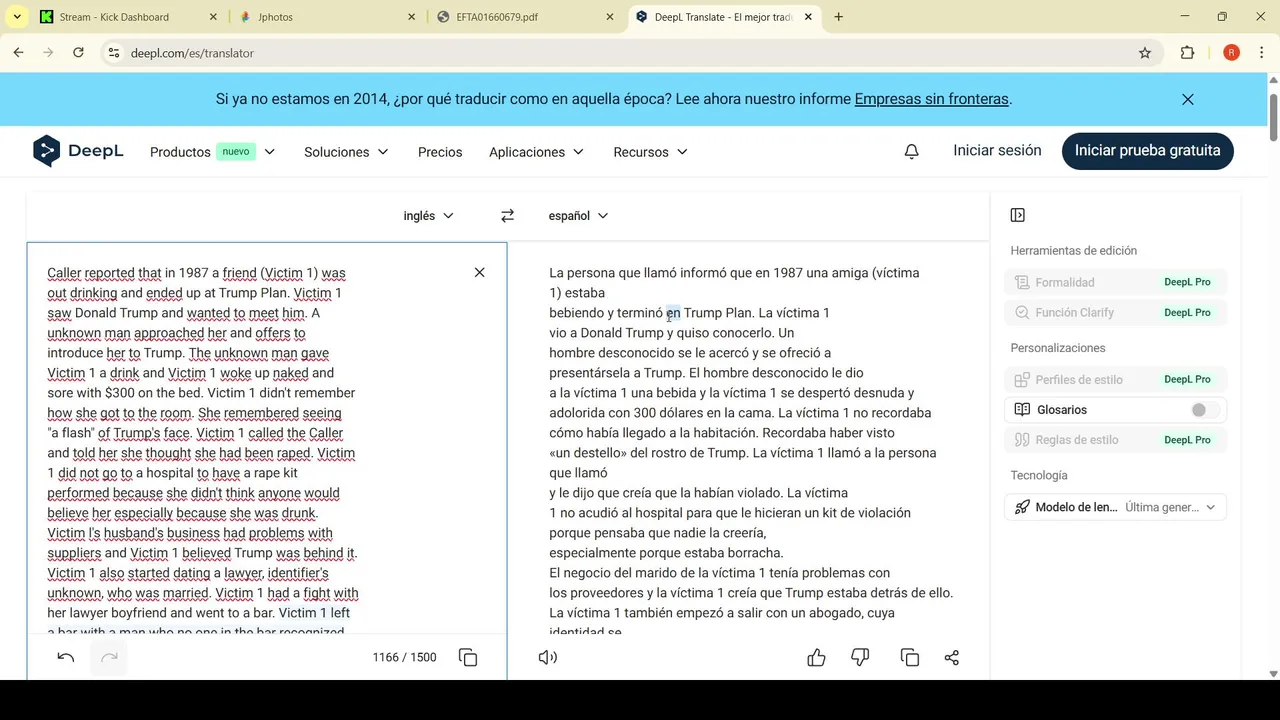
Task: Dismiss the blue banner
Action: (x=1188, y=99)
